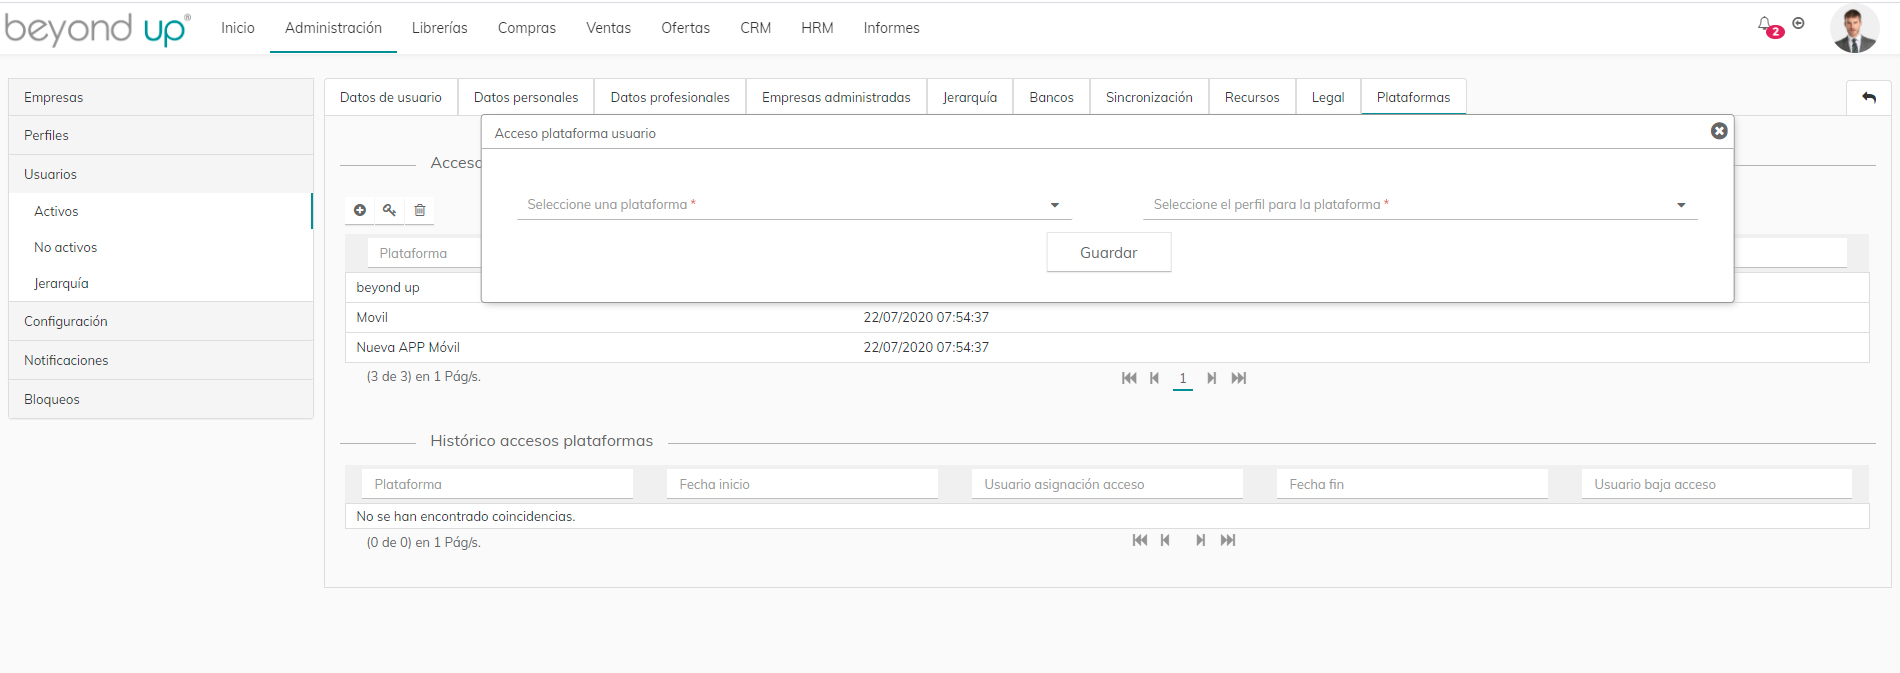Open the Sincronización tab
Viewport: 1900px width, 673px height.
(1149, 97)
